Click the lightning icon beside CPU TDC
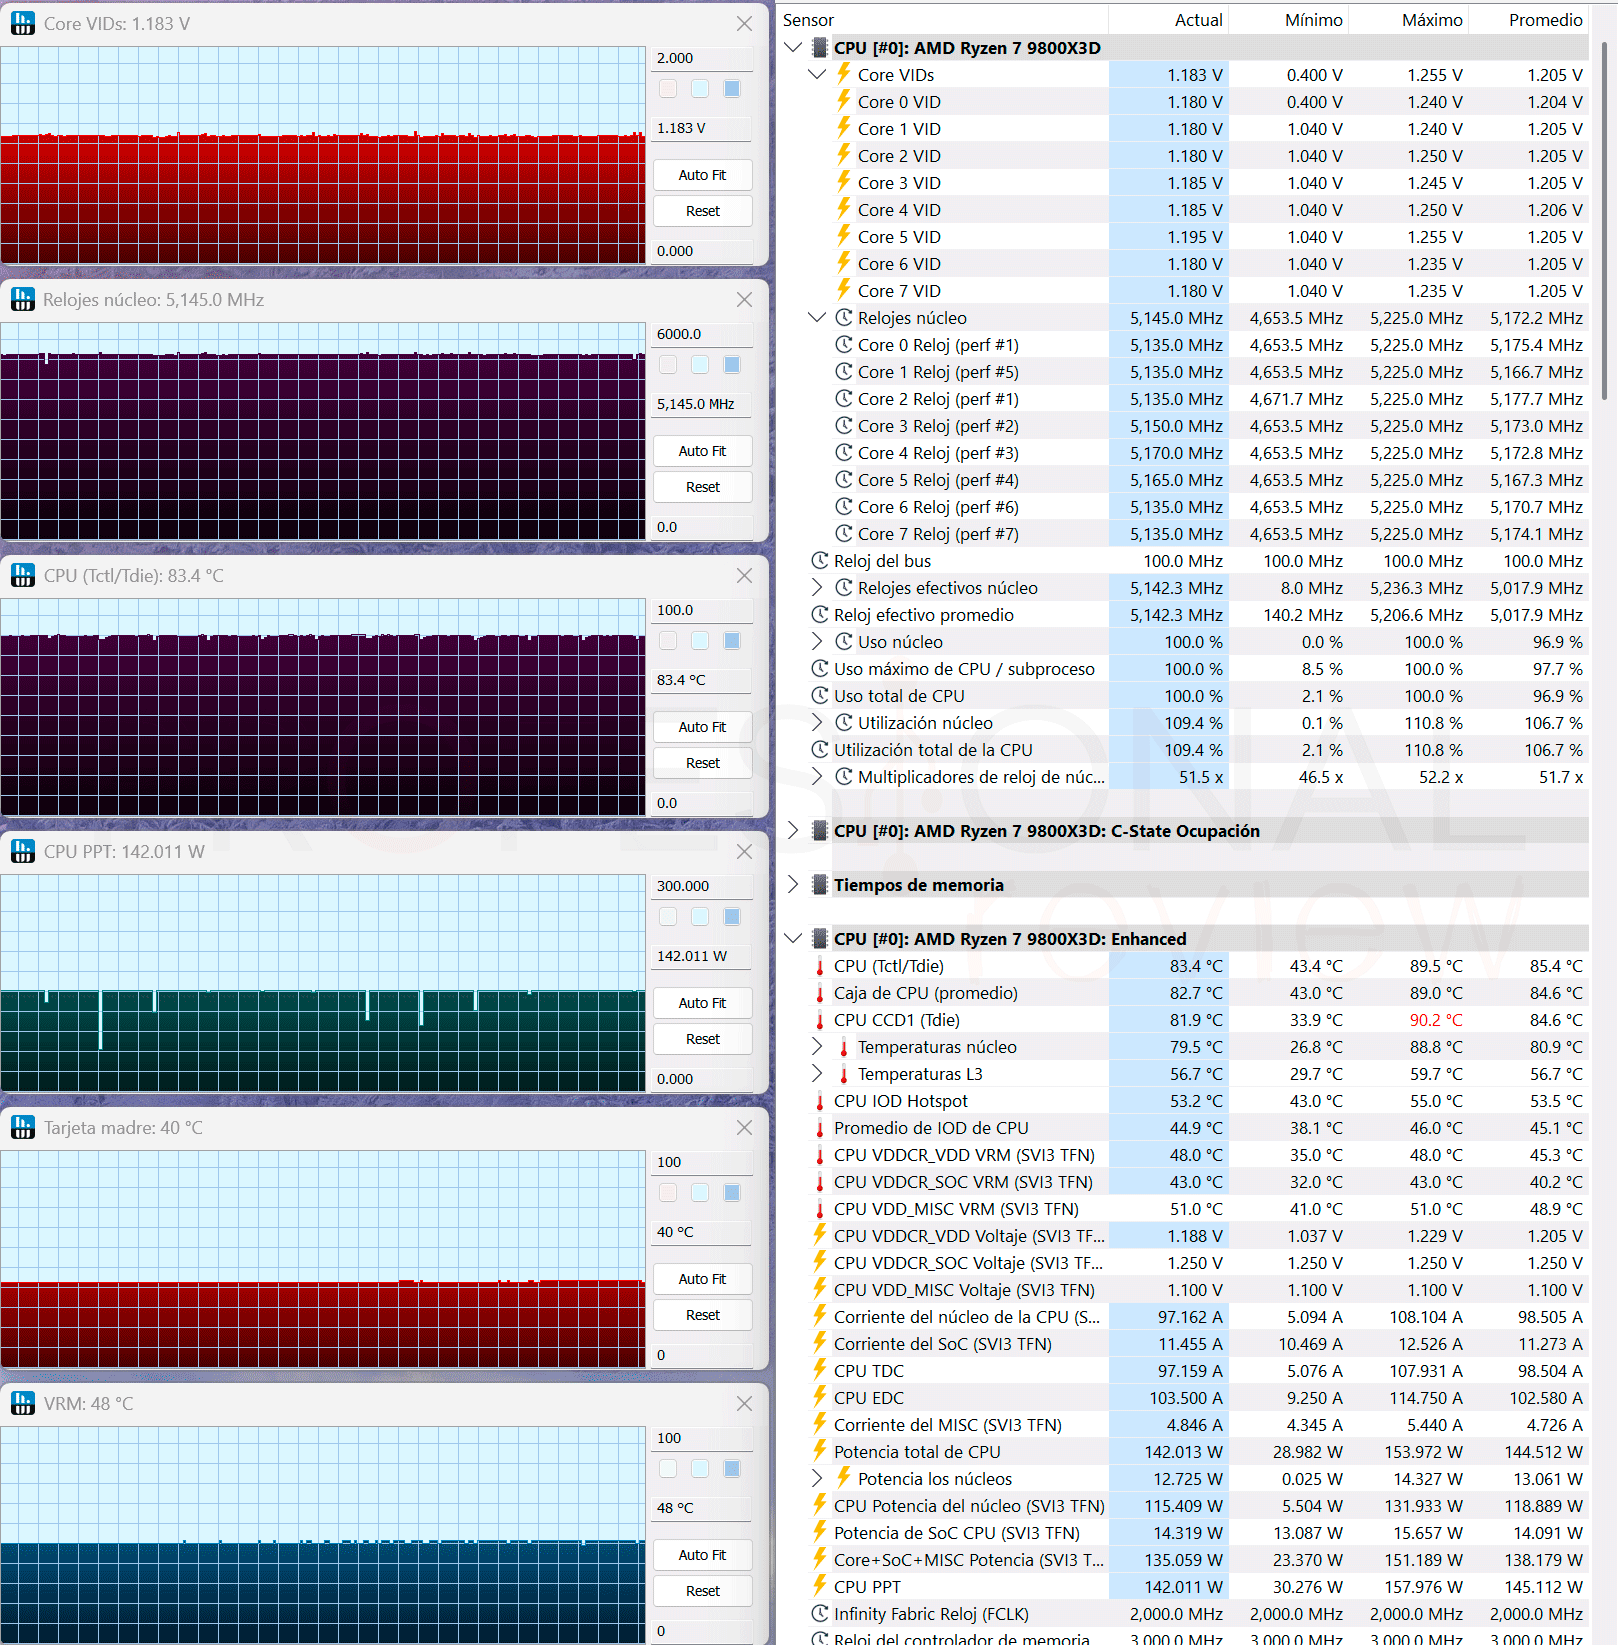Image resolution: width=1618 pixels, height=1645 pixels. (820, 1370)
